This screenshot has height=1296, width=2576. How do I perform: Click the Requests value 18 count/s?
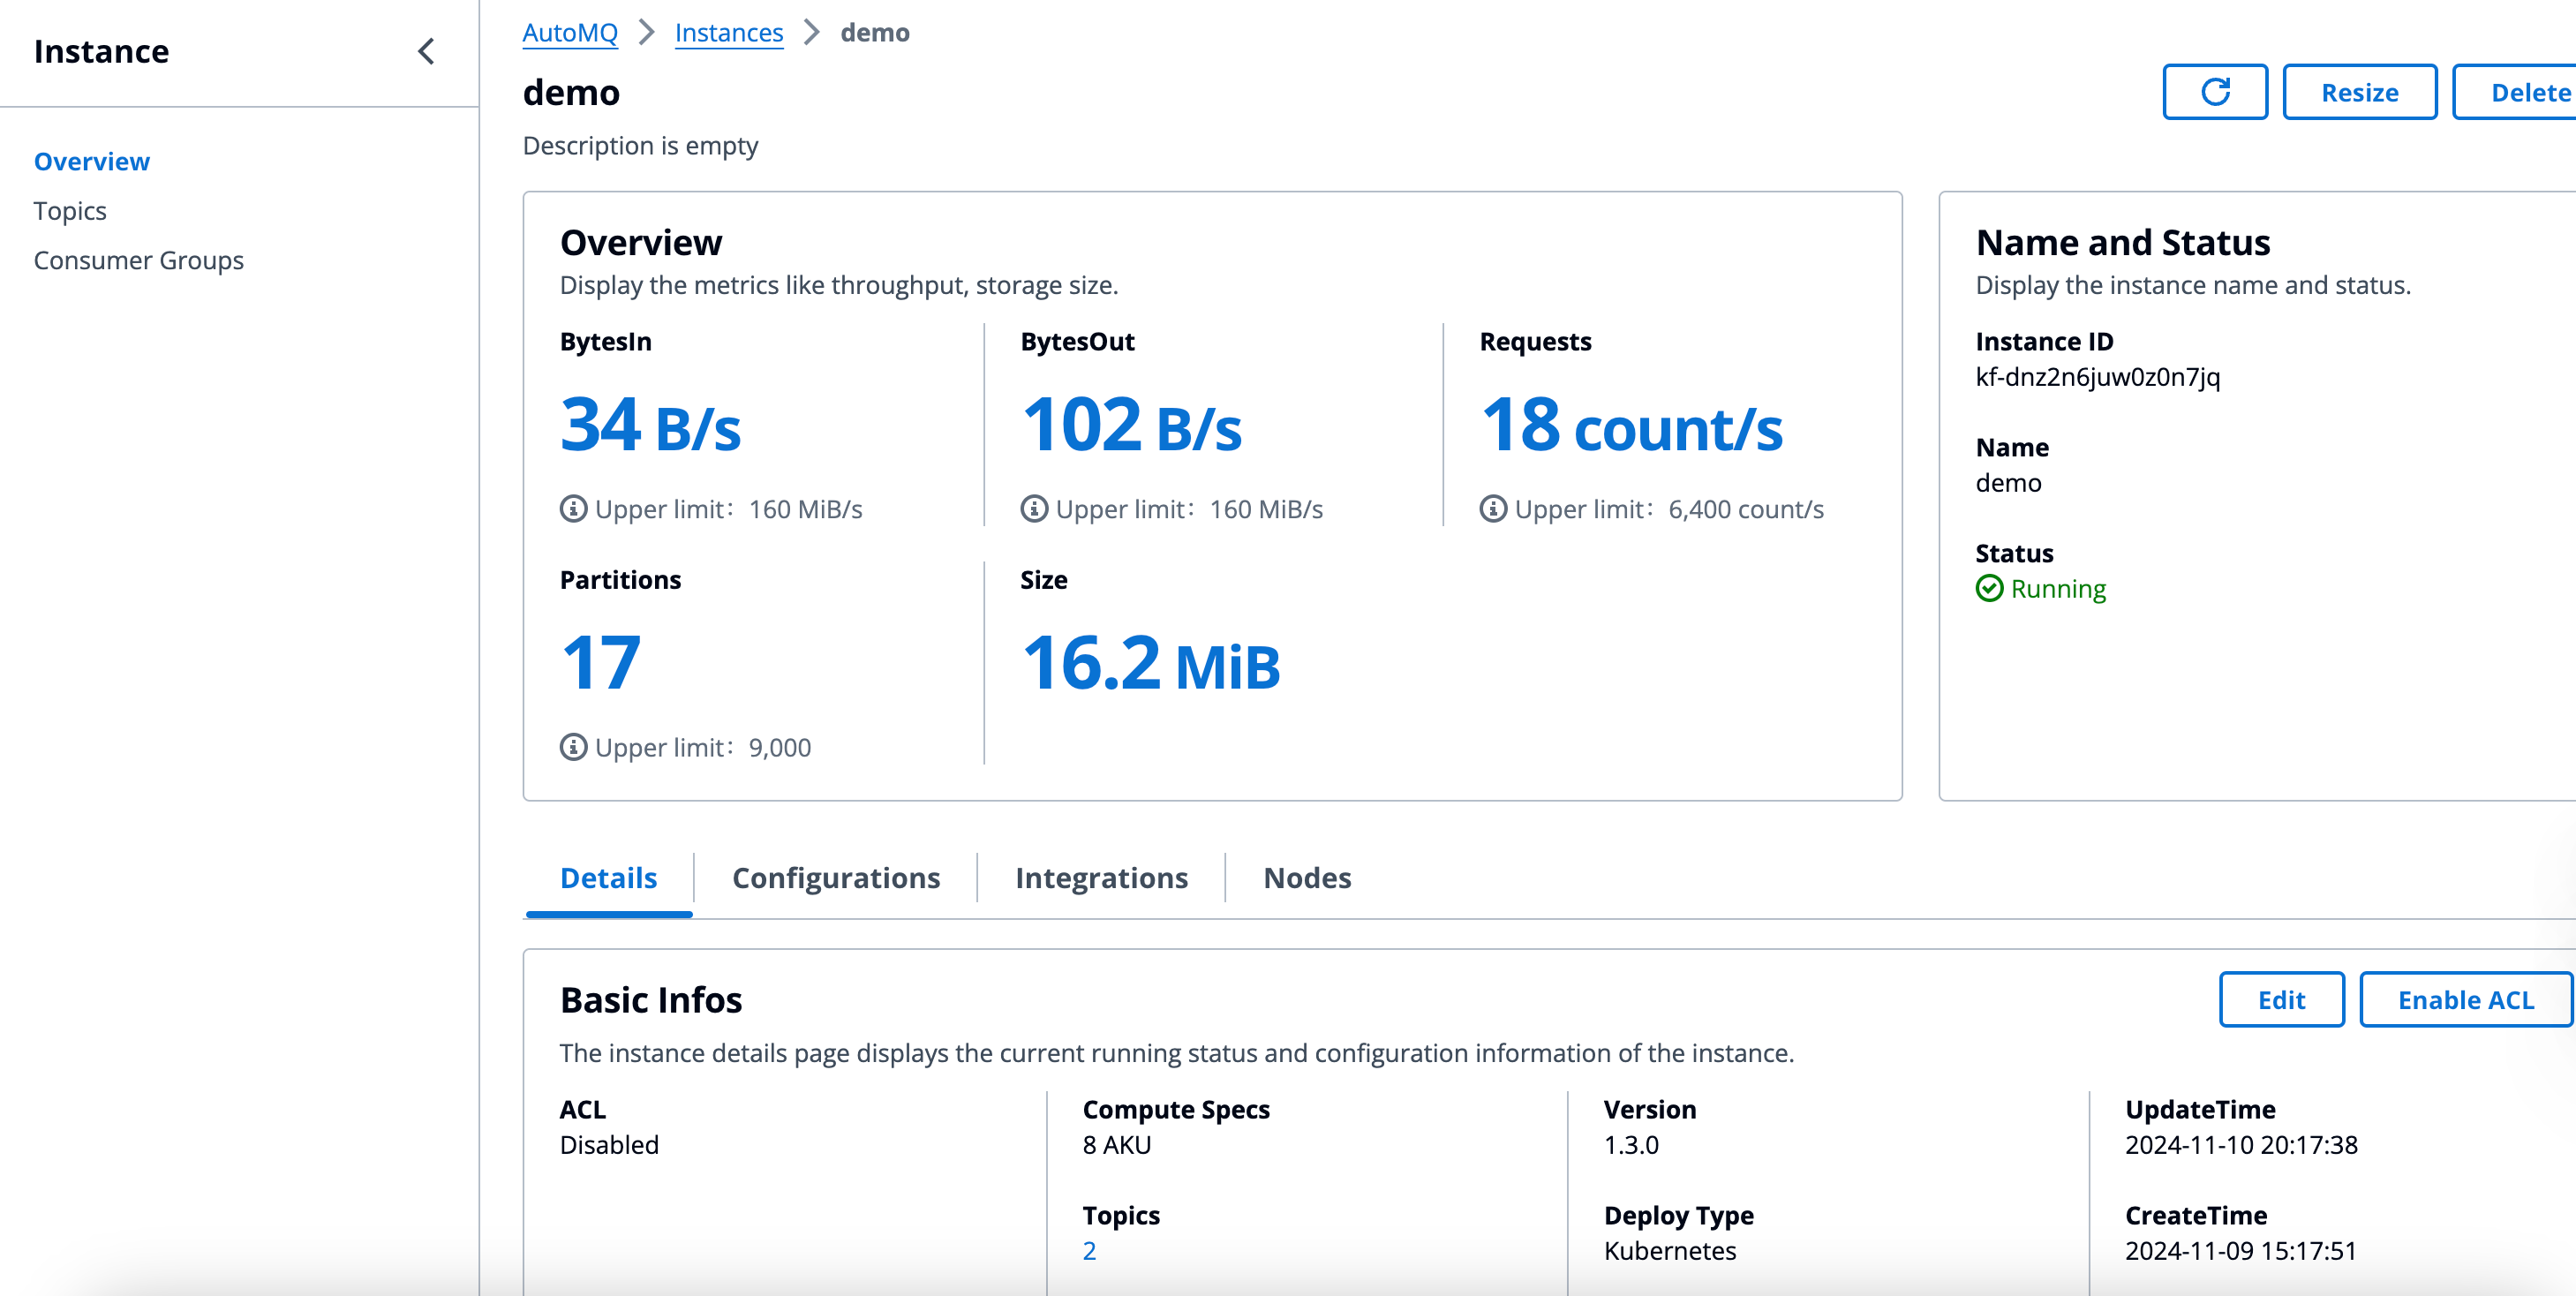[x=1632, y=425]
